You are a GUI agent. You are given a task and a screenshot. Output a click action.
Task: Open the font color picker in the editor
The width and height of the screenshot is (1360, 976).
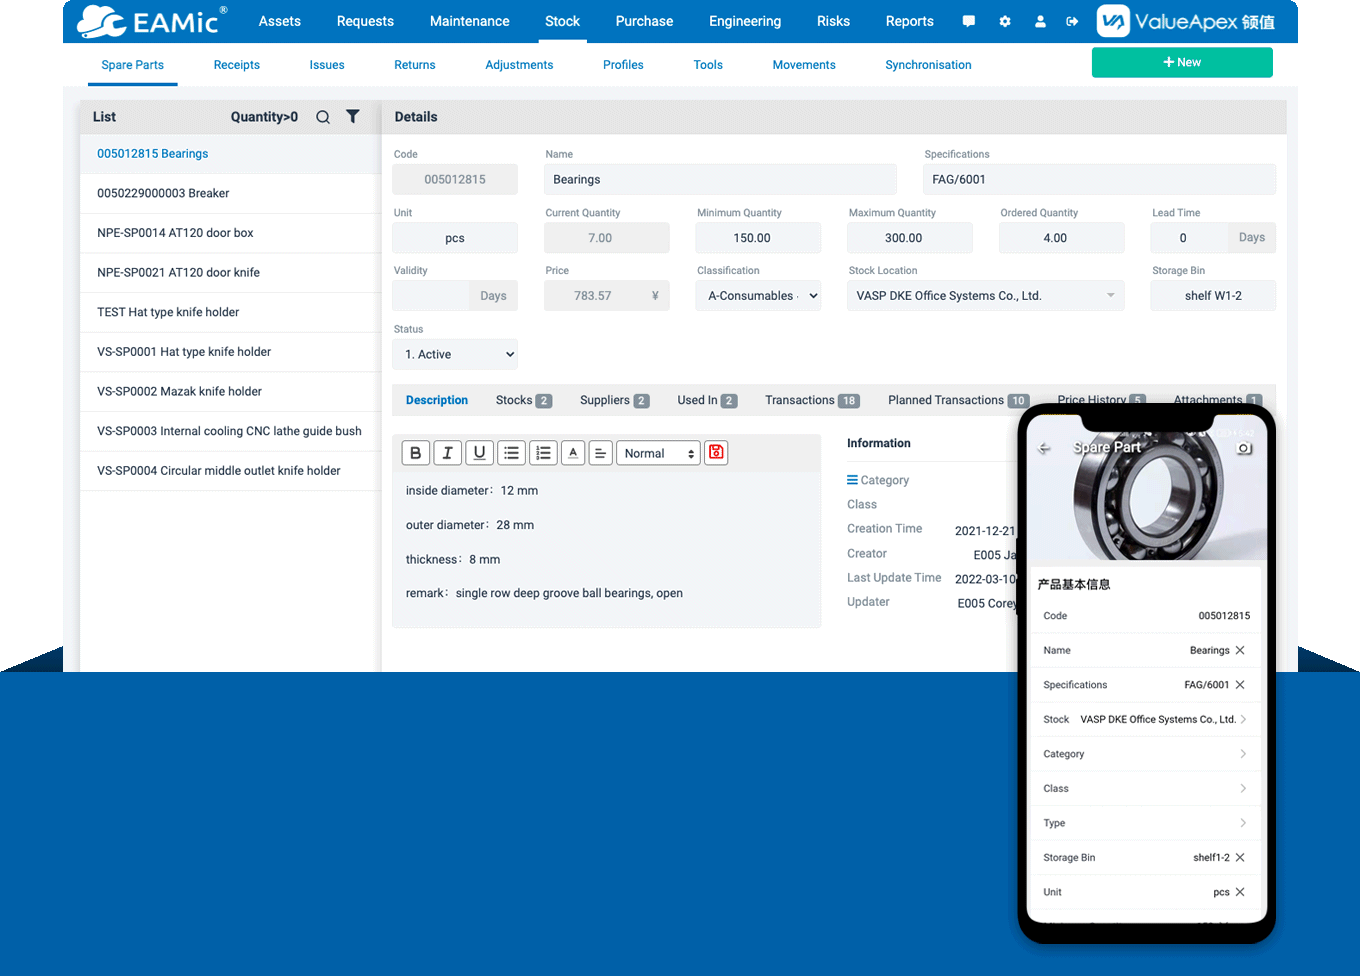pos(573,452)
